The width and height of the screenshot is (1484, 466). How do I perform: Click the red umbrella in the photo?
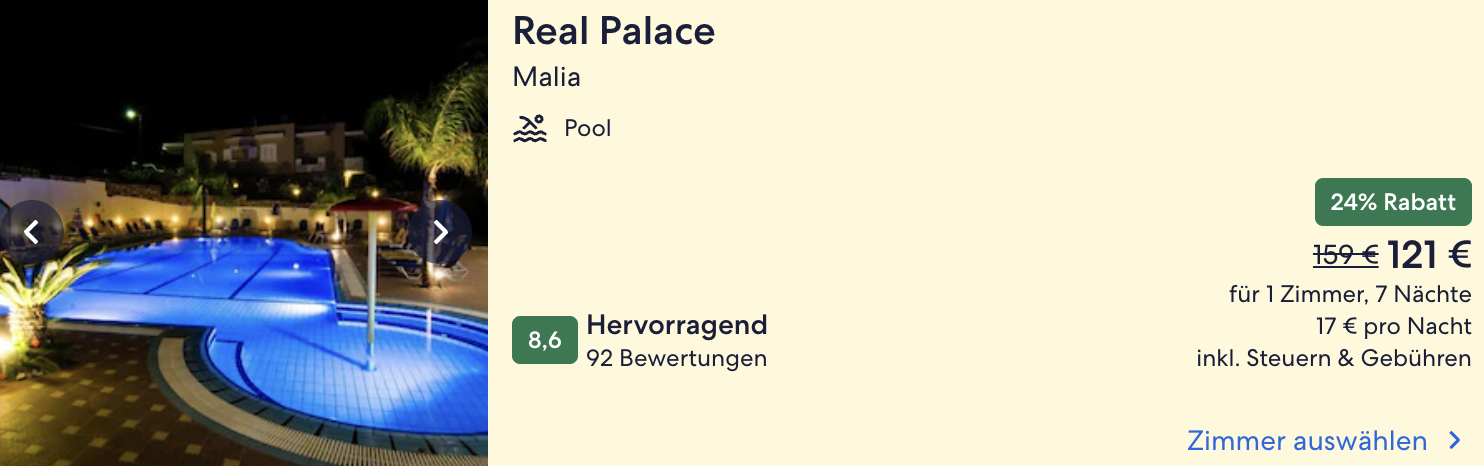372,206
